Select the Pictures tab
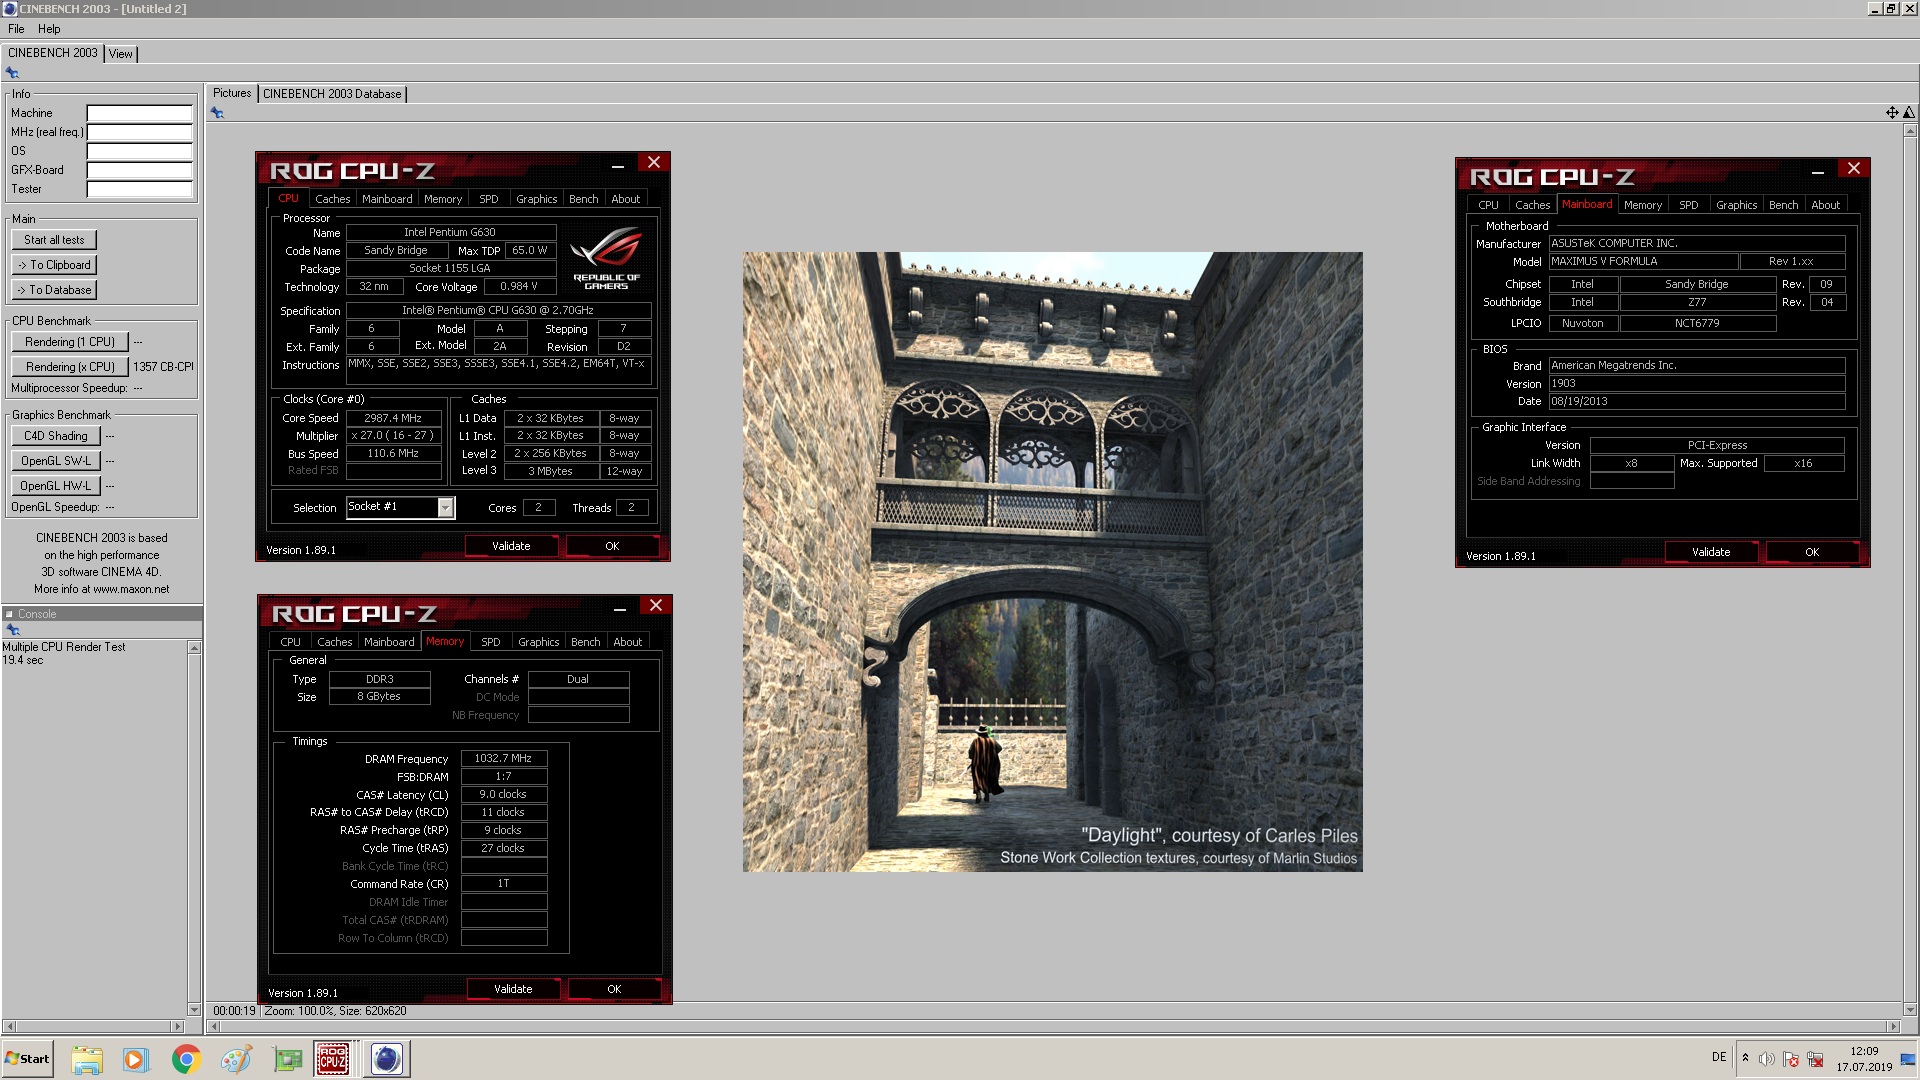 232,93
